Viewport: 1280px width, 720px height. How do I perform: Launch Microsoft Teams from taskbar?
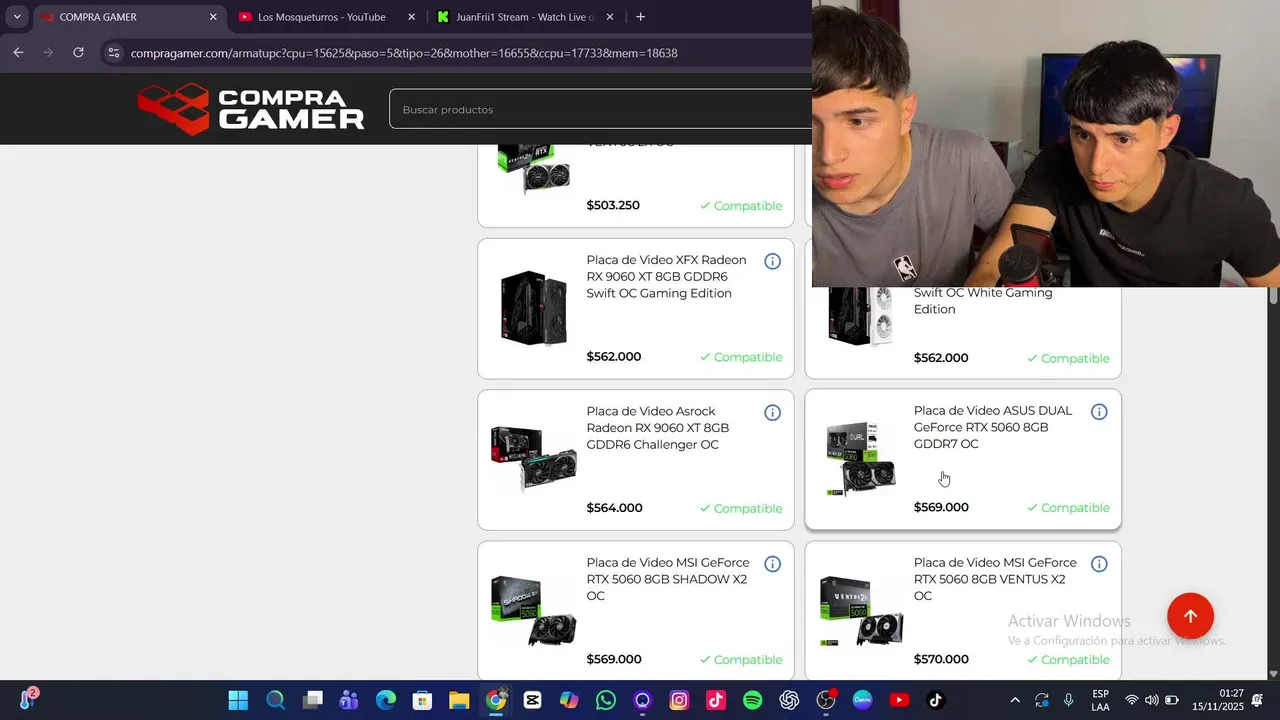coord(349,700)
